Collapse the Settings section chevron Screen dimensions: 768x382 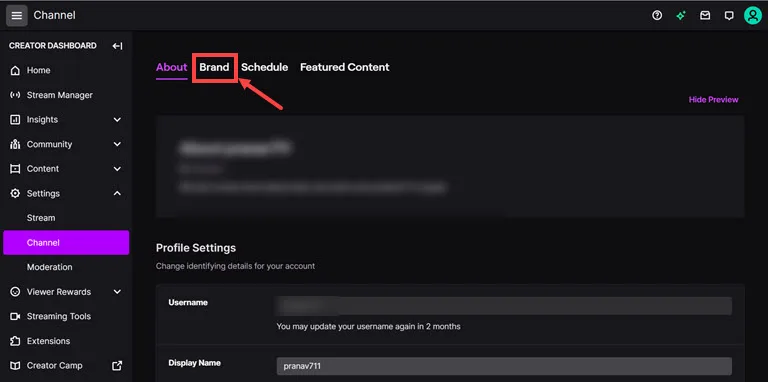coord(117,193)
